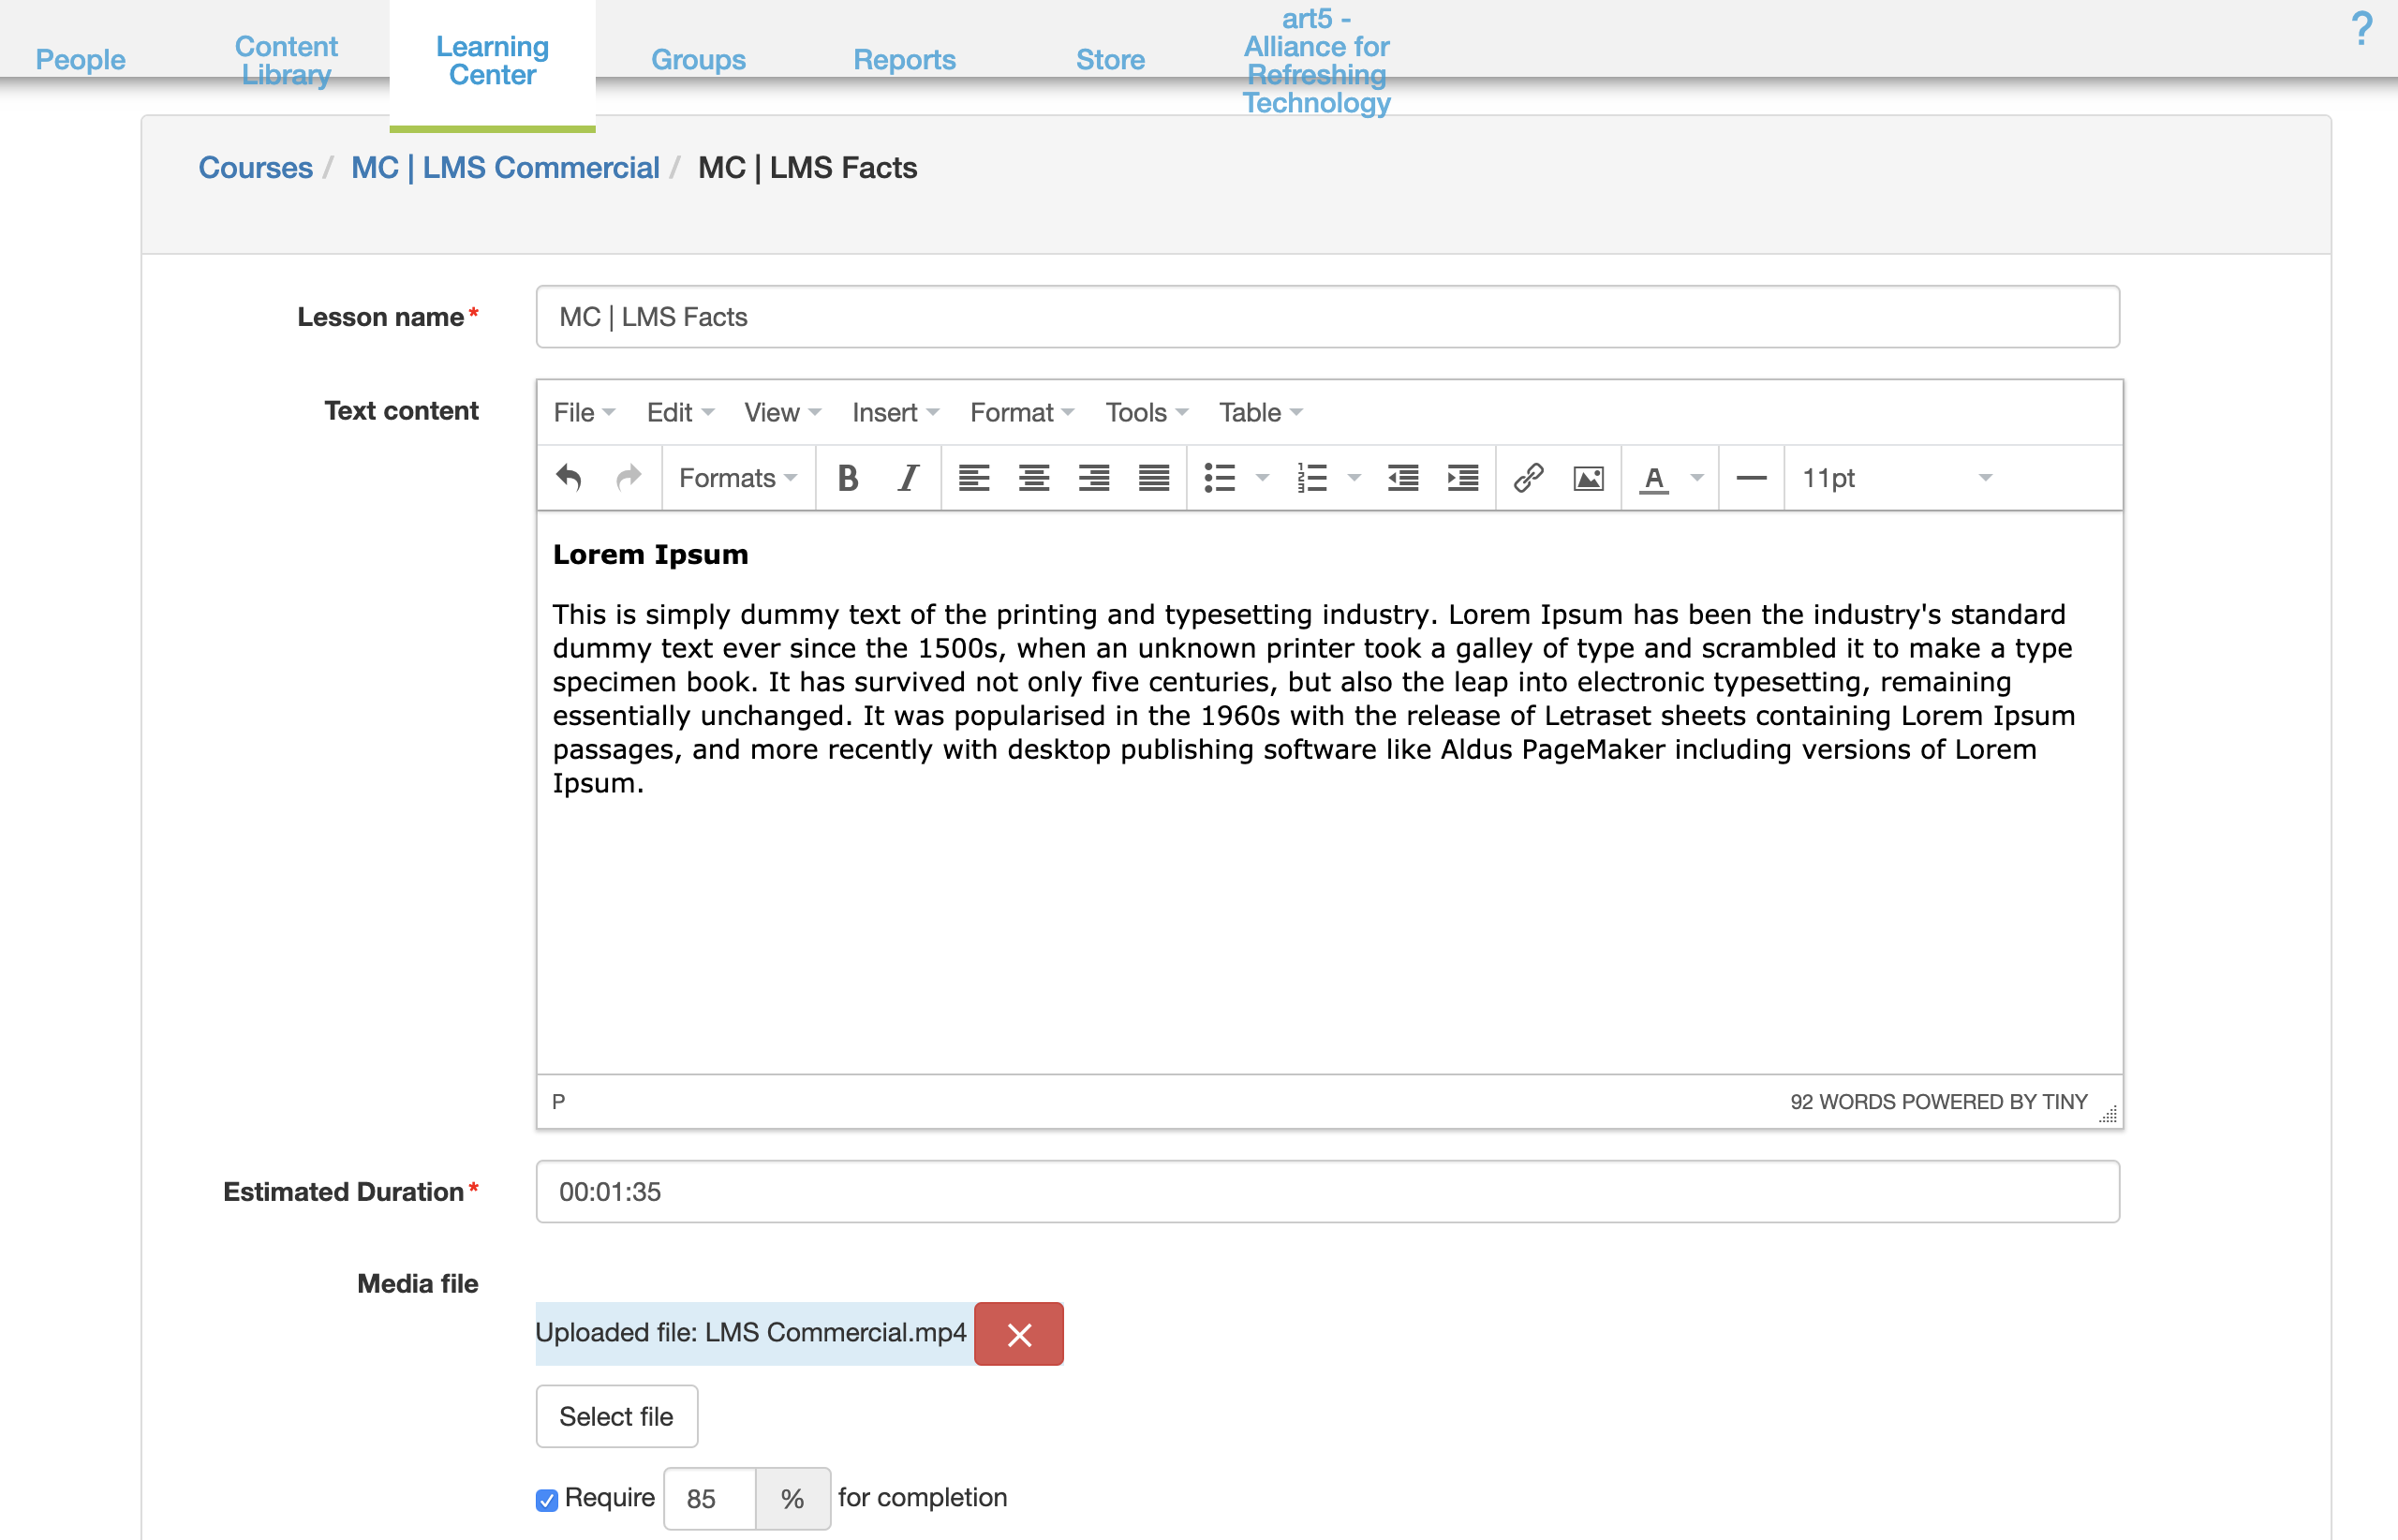Remove uploaded LMS Commercial.mp4 file
2398x1540 pixels.
[x=1018, y=1333]
